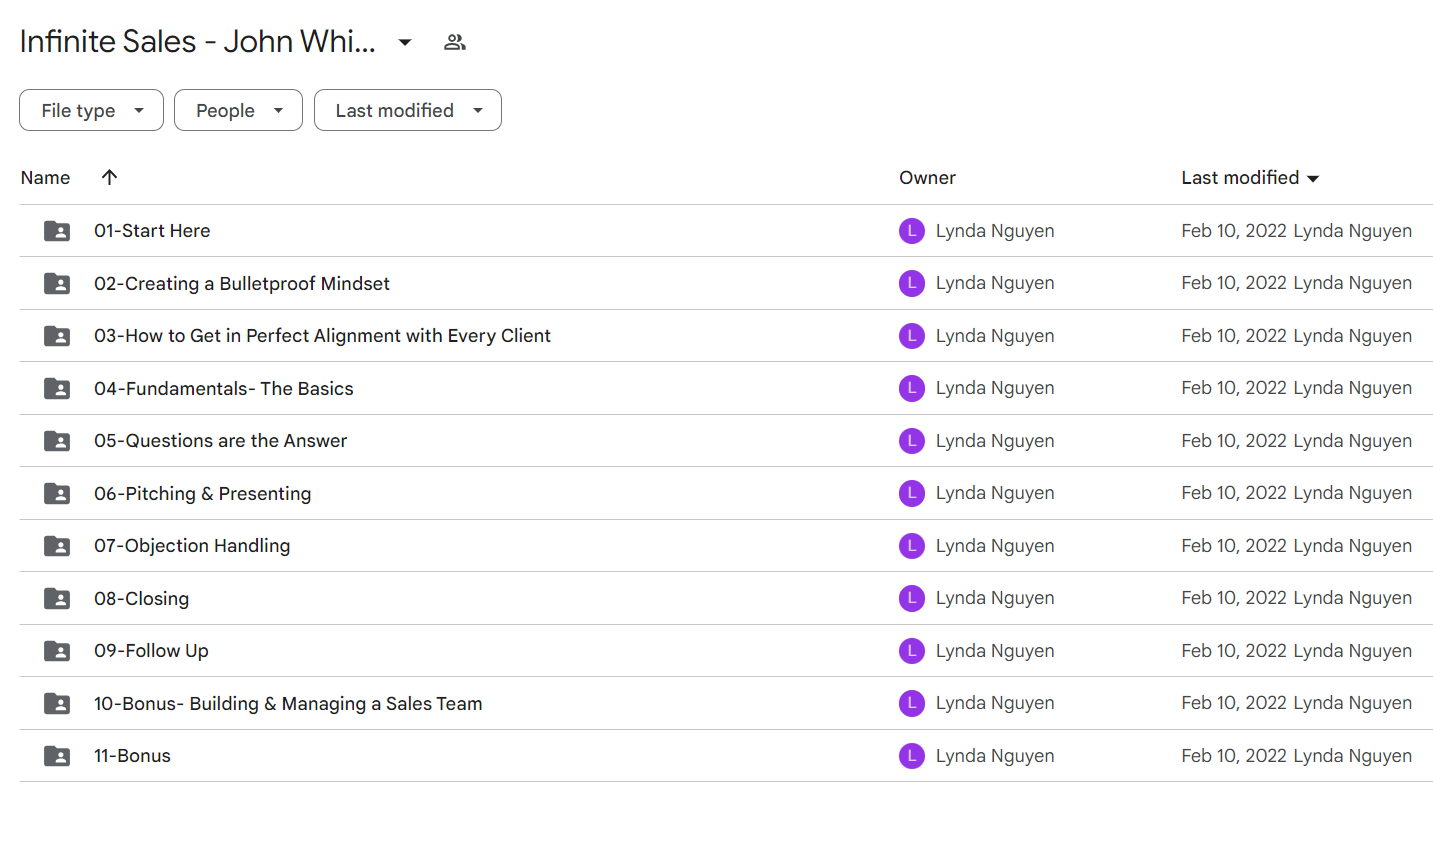This screenshot has width=1433, height=844.
Task: Click the folder icon for 10-Bonus- Building & Managing
Action: pyautogui.click(x=57, y=704)
